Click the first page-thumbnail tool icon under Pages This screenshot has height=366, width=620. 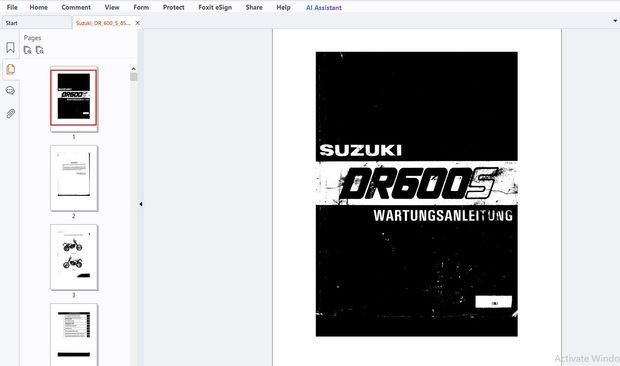point(28,50)
